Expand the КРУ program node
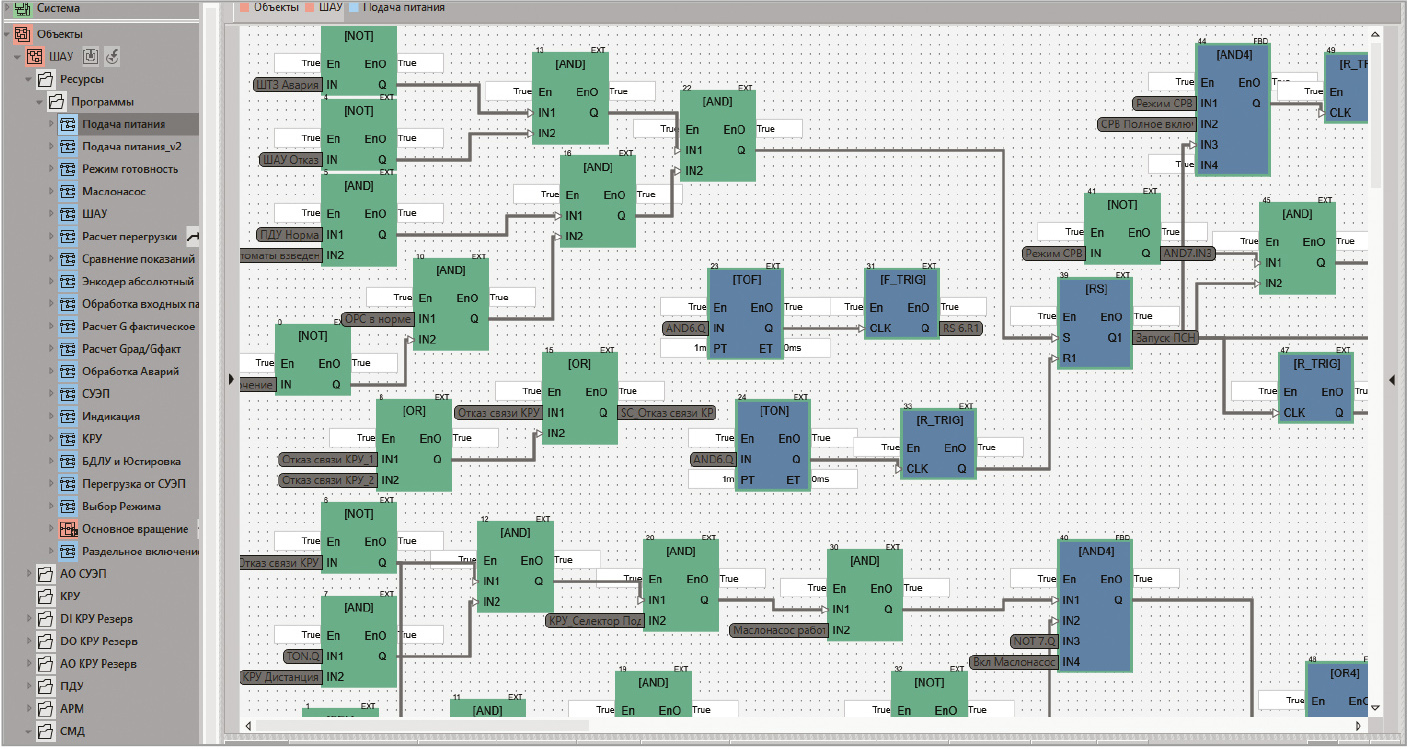 click(x=52, y=439)
